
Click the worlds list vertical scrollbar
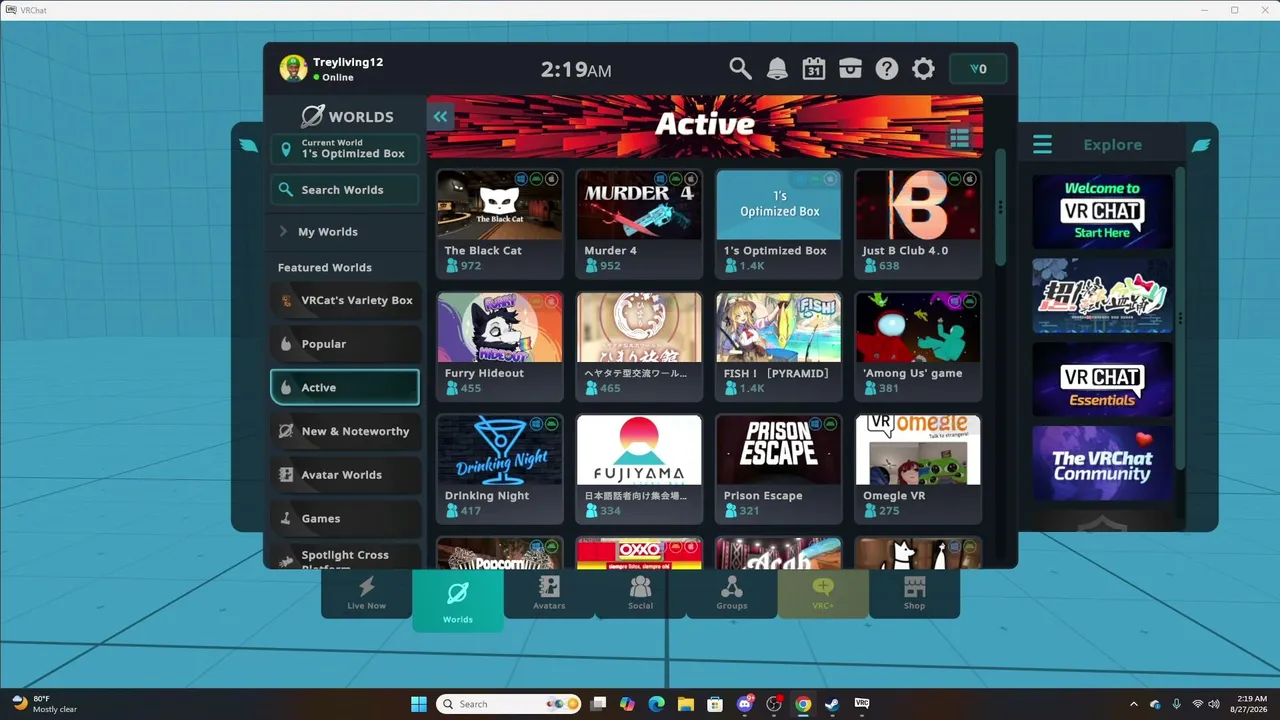pyautogui.click(x=1000, y=208)
